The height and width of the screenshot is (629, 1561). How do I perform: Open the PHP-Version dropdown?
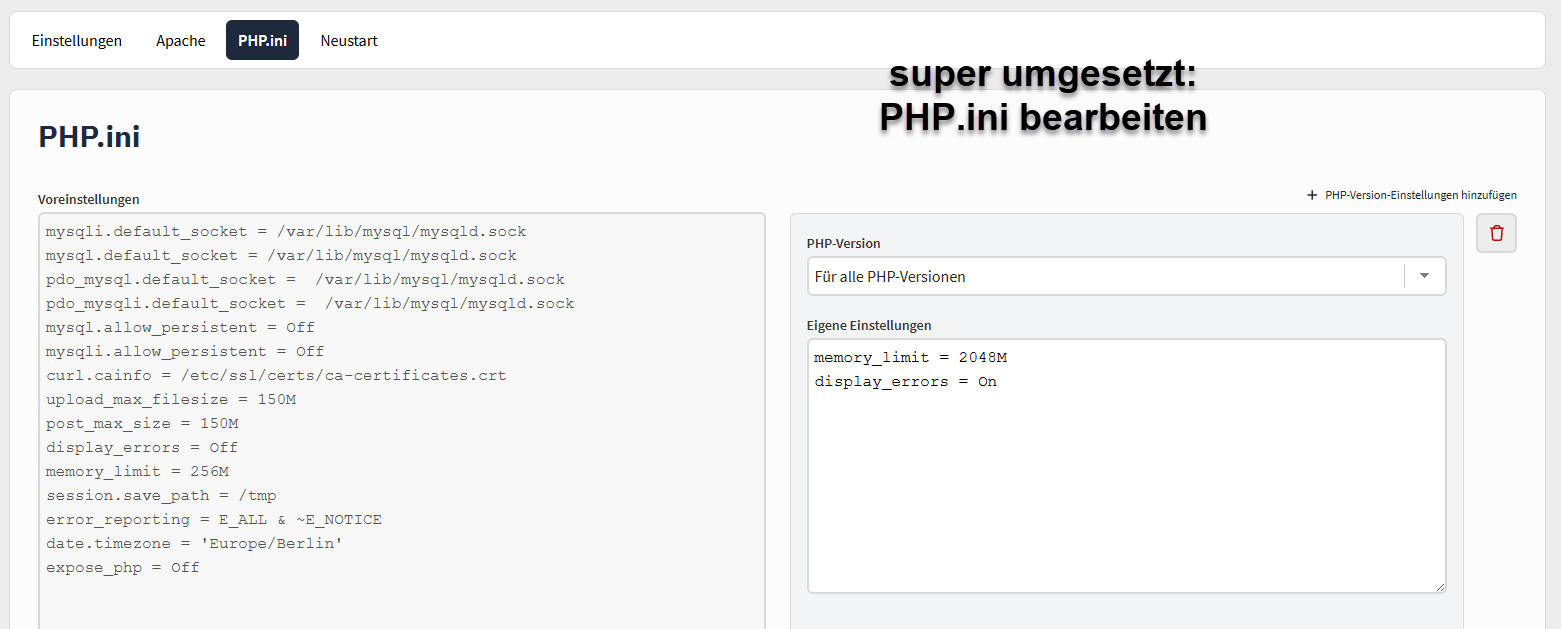(1126, 276)
